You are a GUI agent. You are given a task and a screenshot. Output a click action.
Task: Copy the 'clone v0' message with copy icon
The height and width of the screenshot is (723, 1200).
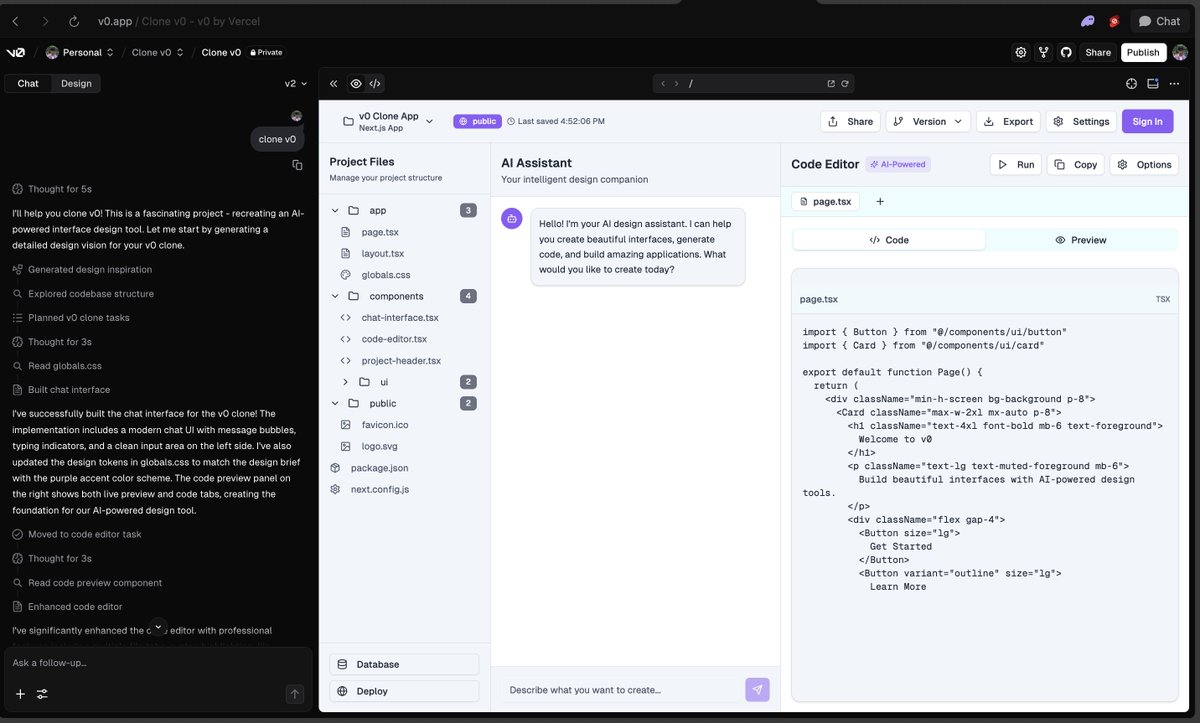point(297,164)
